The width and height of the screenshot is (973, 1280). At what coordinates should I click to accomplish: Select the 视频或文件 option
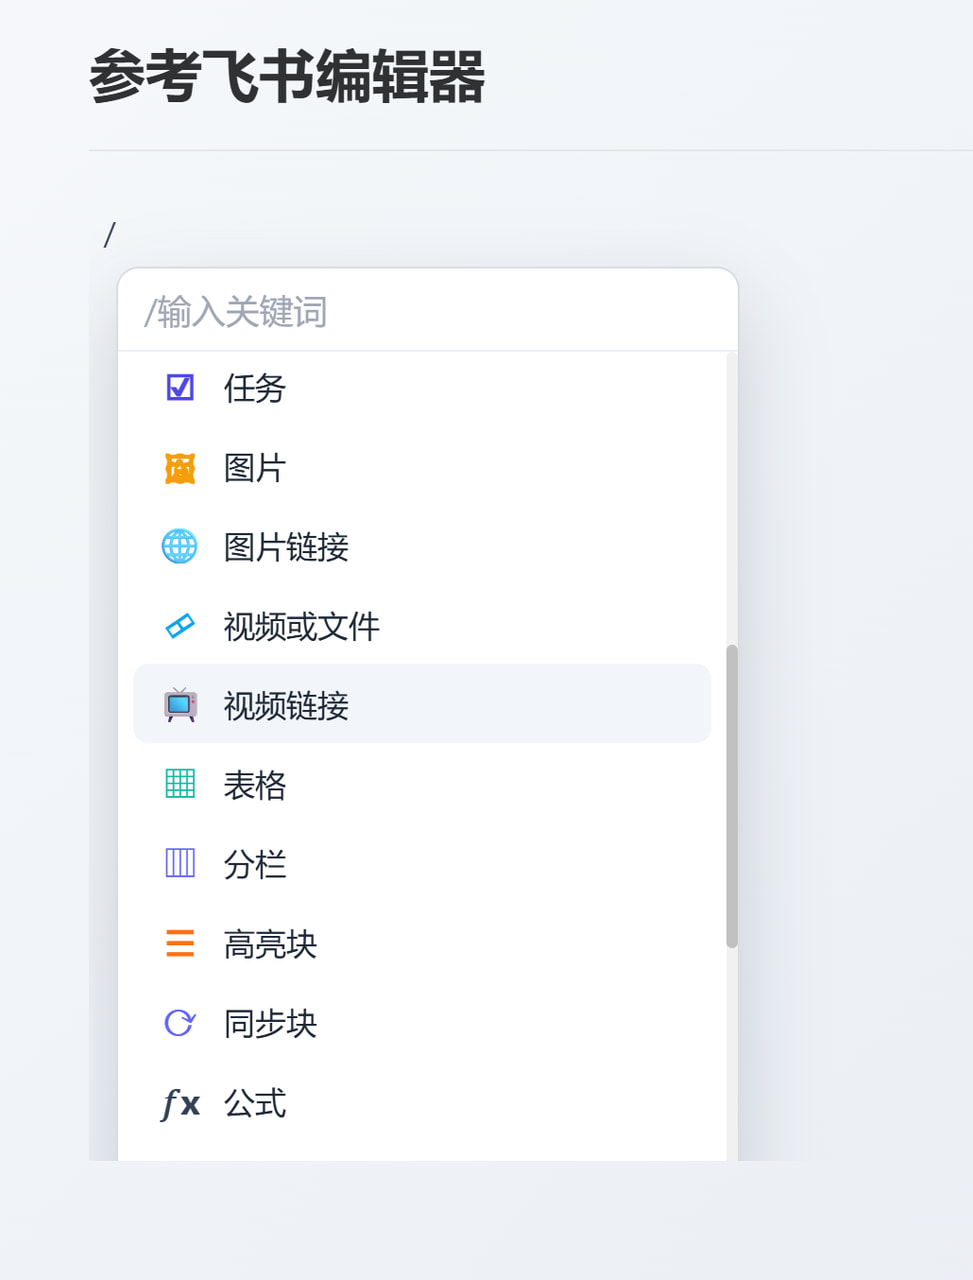click(x=422, y=626)
